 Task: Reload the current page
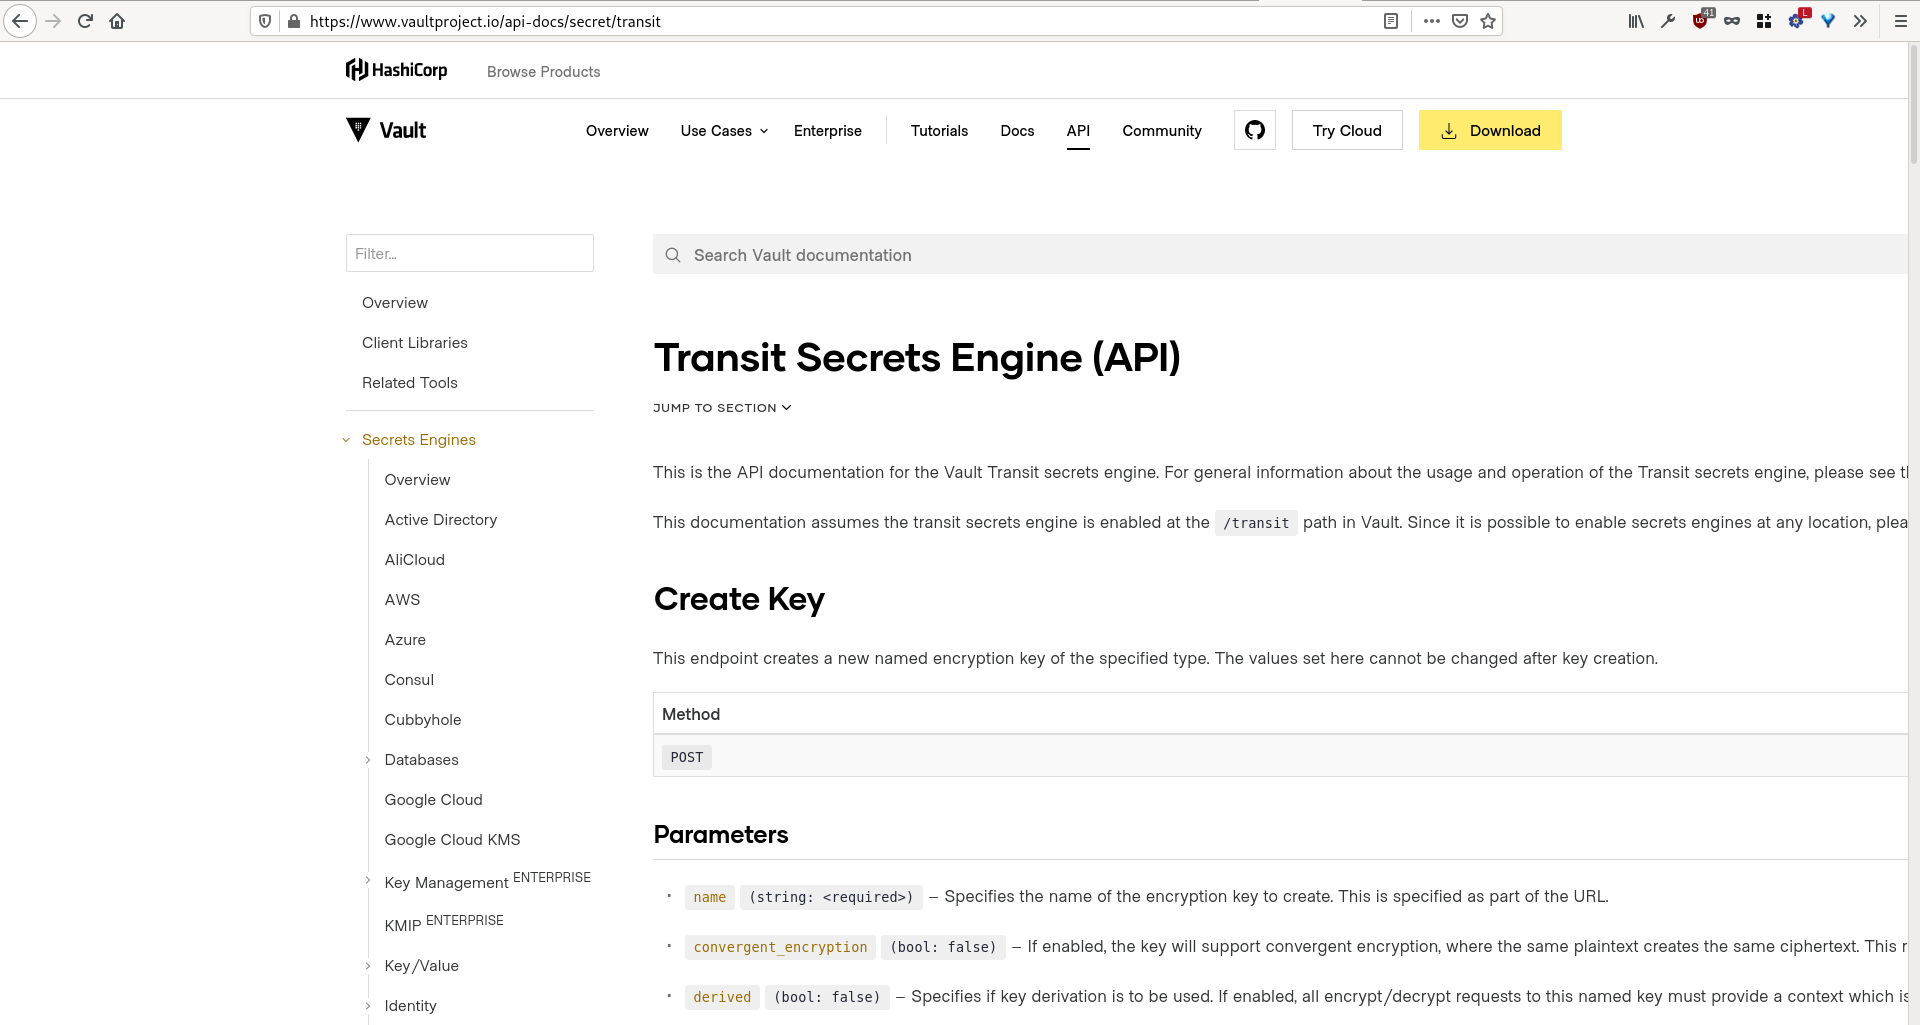pyautogui.click(x=85, y=21)
